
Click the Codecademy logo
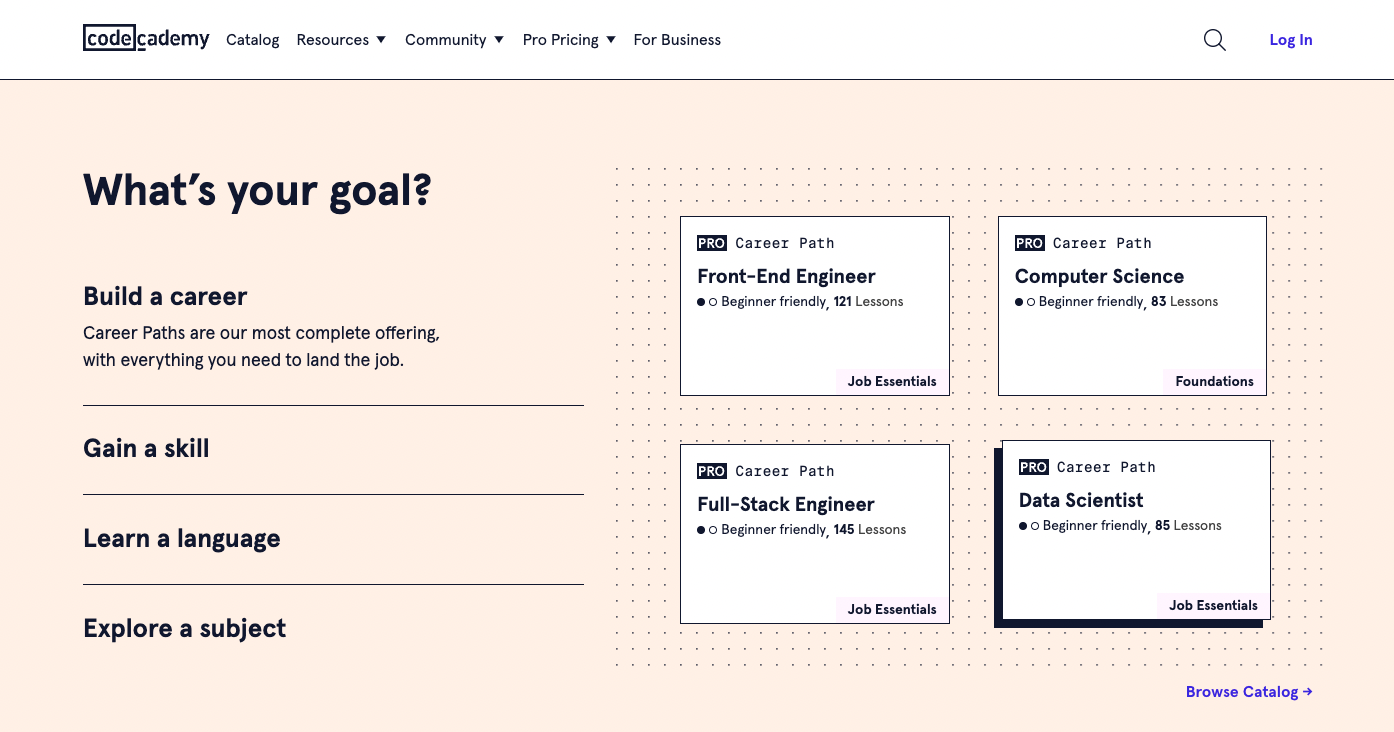146,39
